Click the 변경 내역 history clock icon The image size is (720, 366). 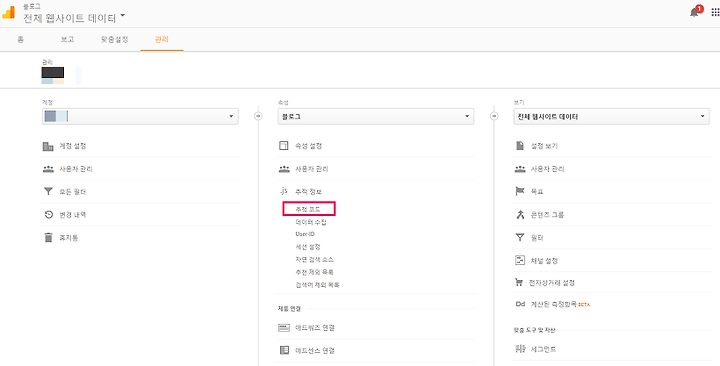(49, 214)
